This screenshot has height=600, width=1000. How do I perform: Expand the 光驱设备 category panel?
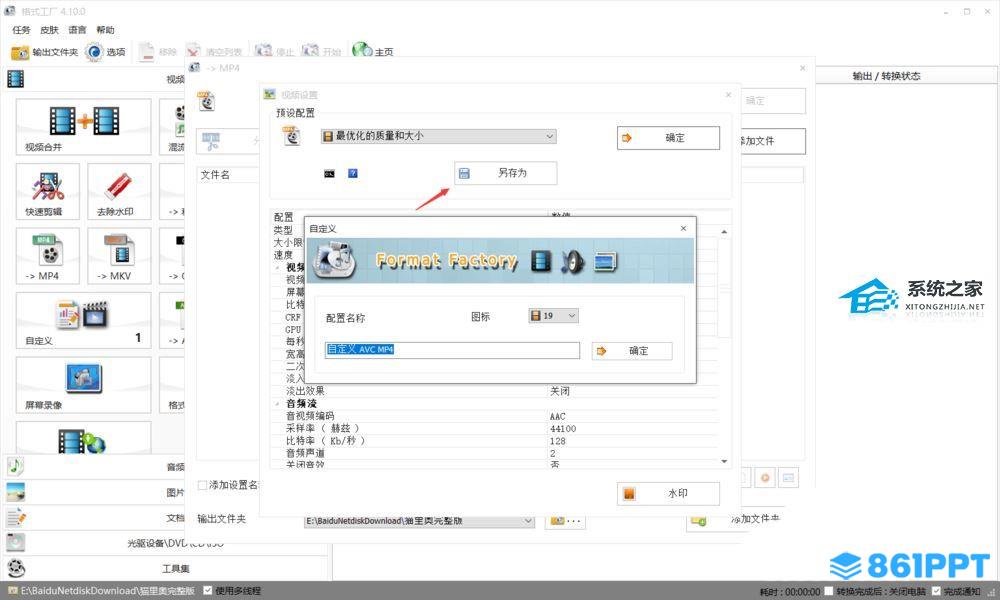click(166, 543)
